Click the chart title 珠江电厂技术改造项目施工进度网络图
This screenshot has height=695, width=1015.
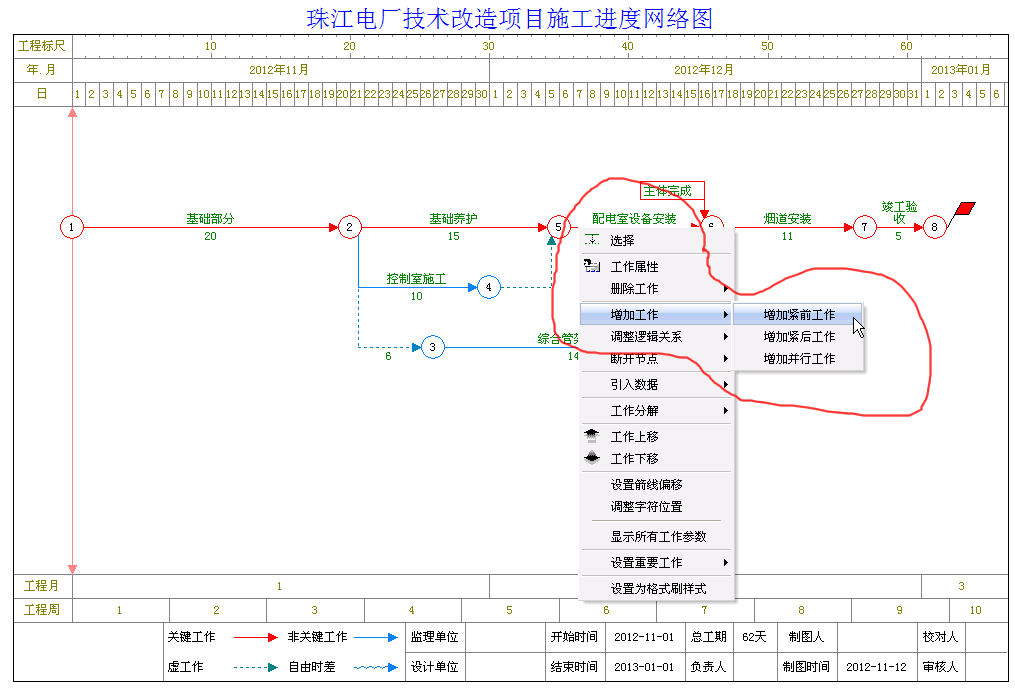[509, 18]
